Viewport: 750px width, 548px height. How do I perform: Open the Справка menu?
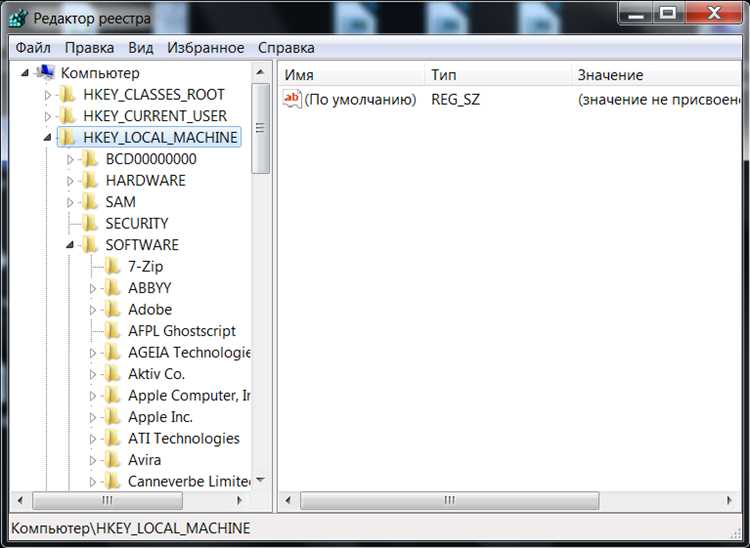click(x=286, y=48)
